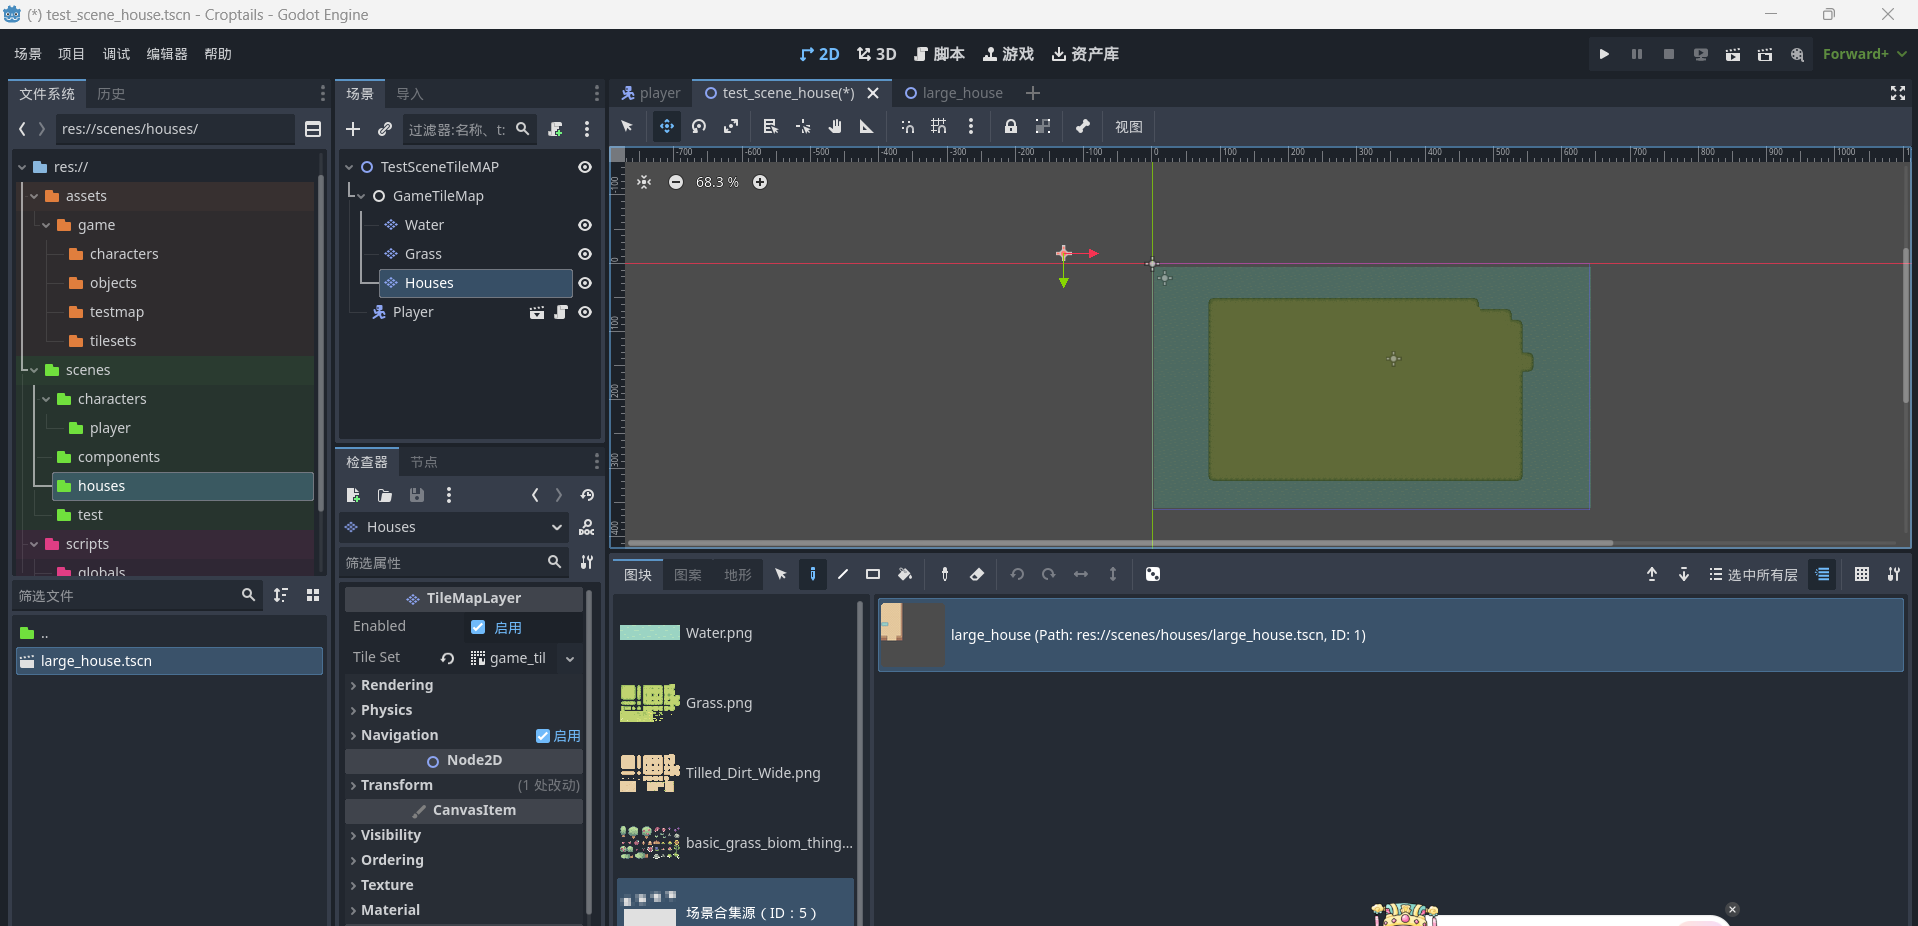Screen dimensions: 1918x926
Task: Switch to the large_house scene tab
Action: (x=954, y=93)
